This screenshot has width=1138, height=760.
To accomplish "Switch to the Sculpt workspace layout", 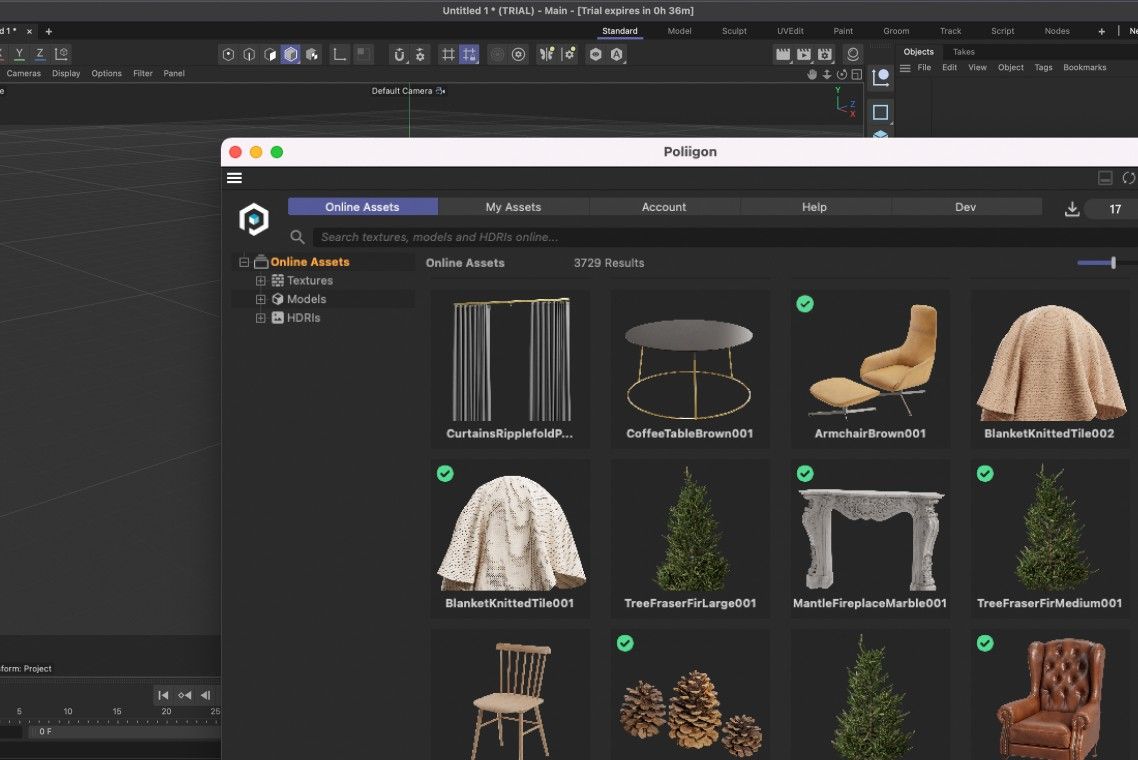I will coord(734,31).
